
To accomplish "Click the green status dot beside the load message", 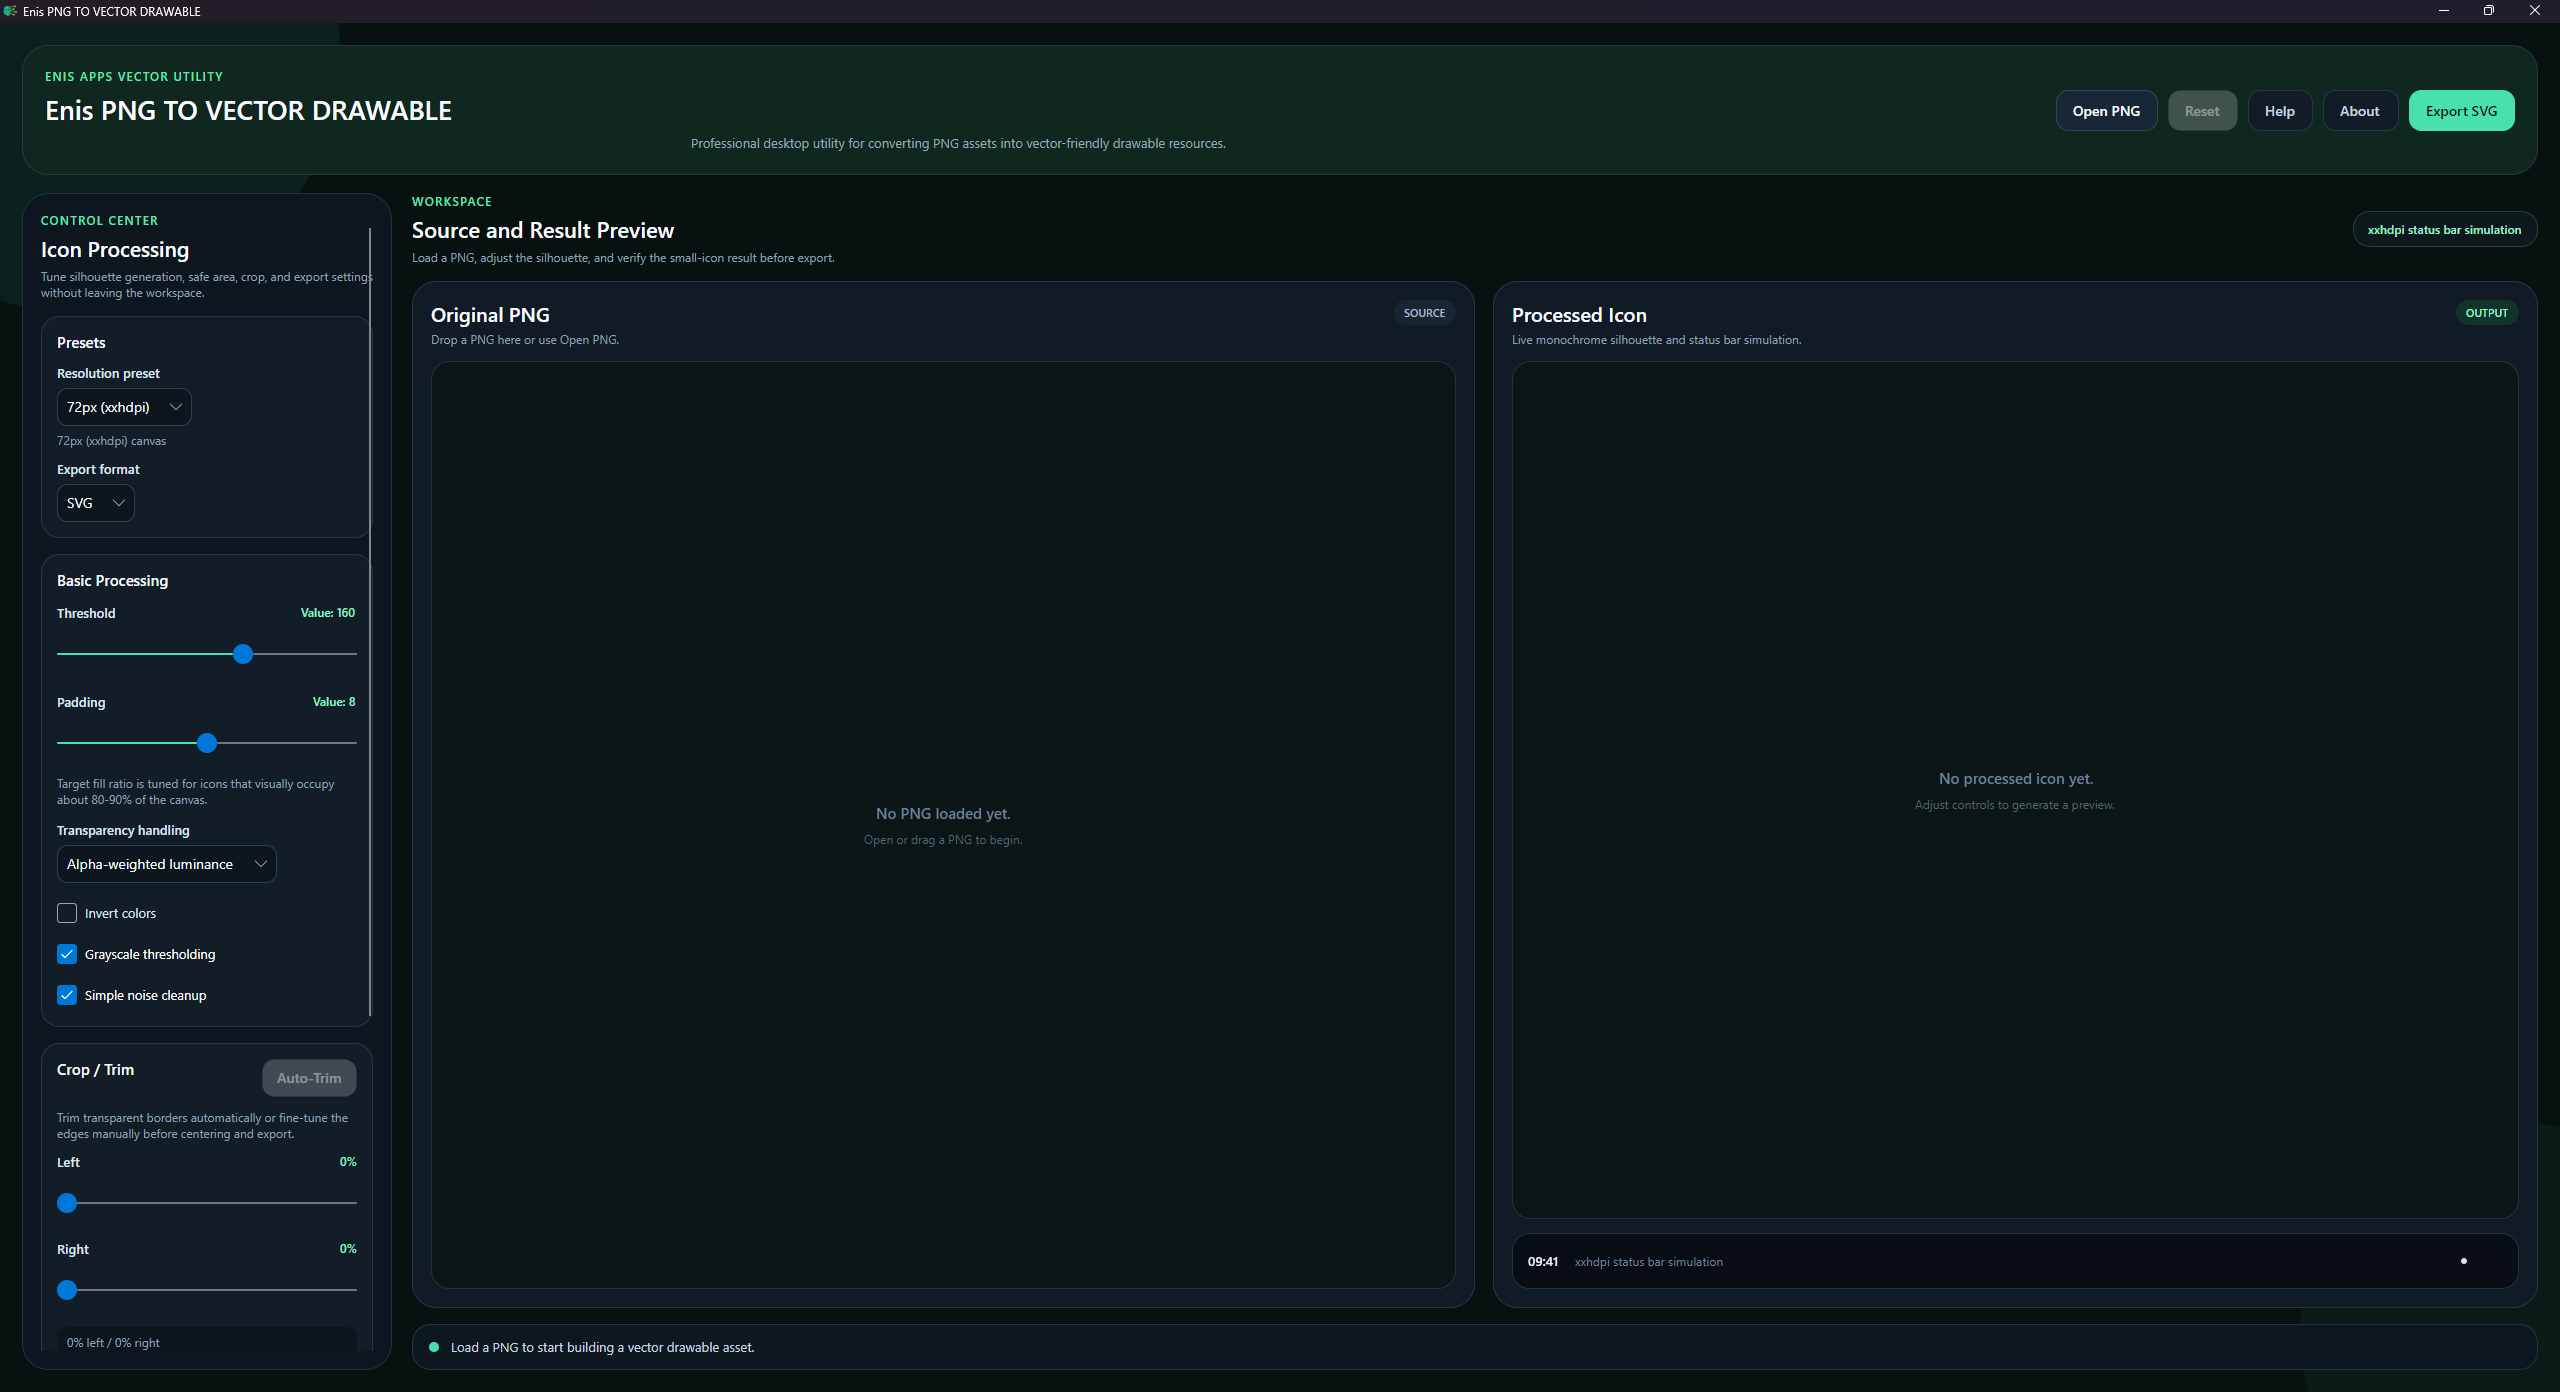I will [434, 1347].
